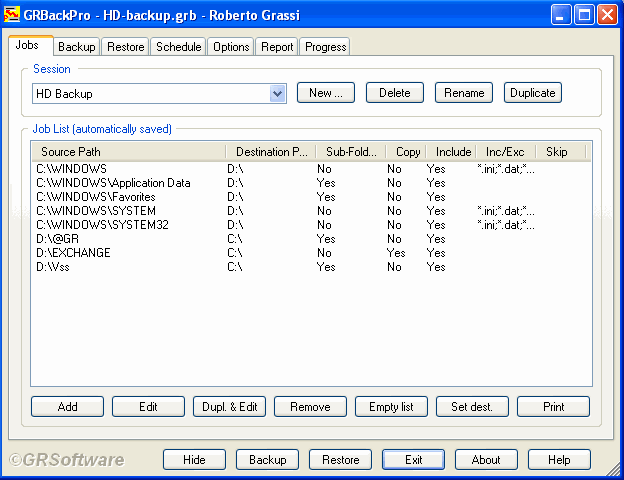Select the D:\EXCHANGE job row
Viewport: 624px width, 480px height.
[74, 253]
